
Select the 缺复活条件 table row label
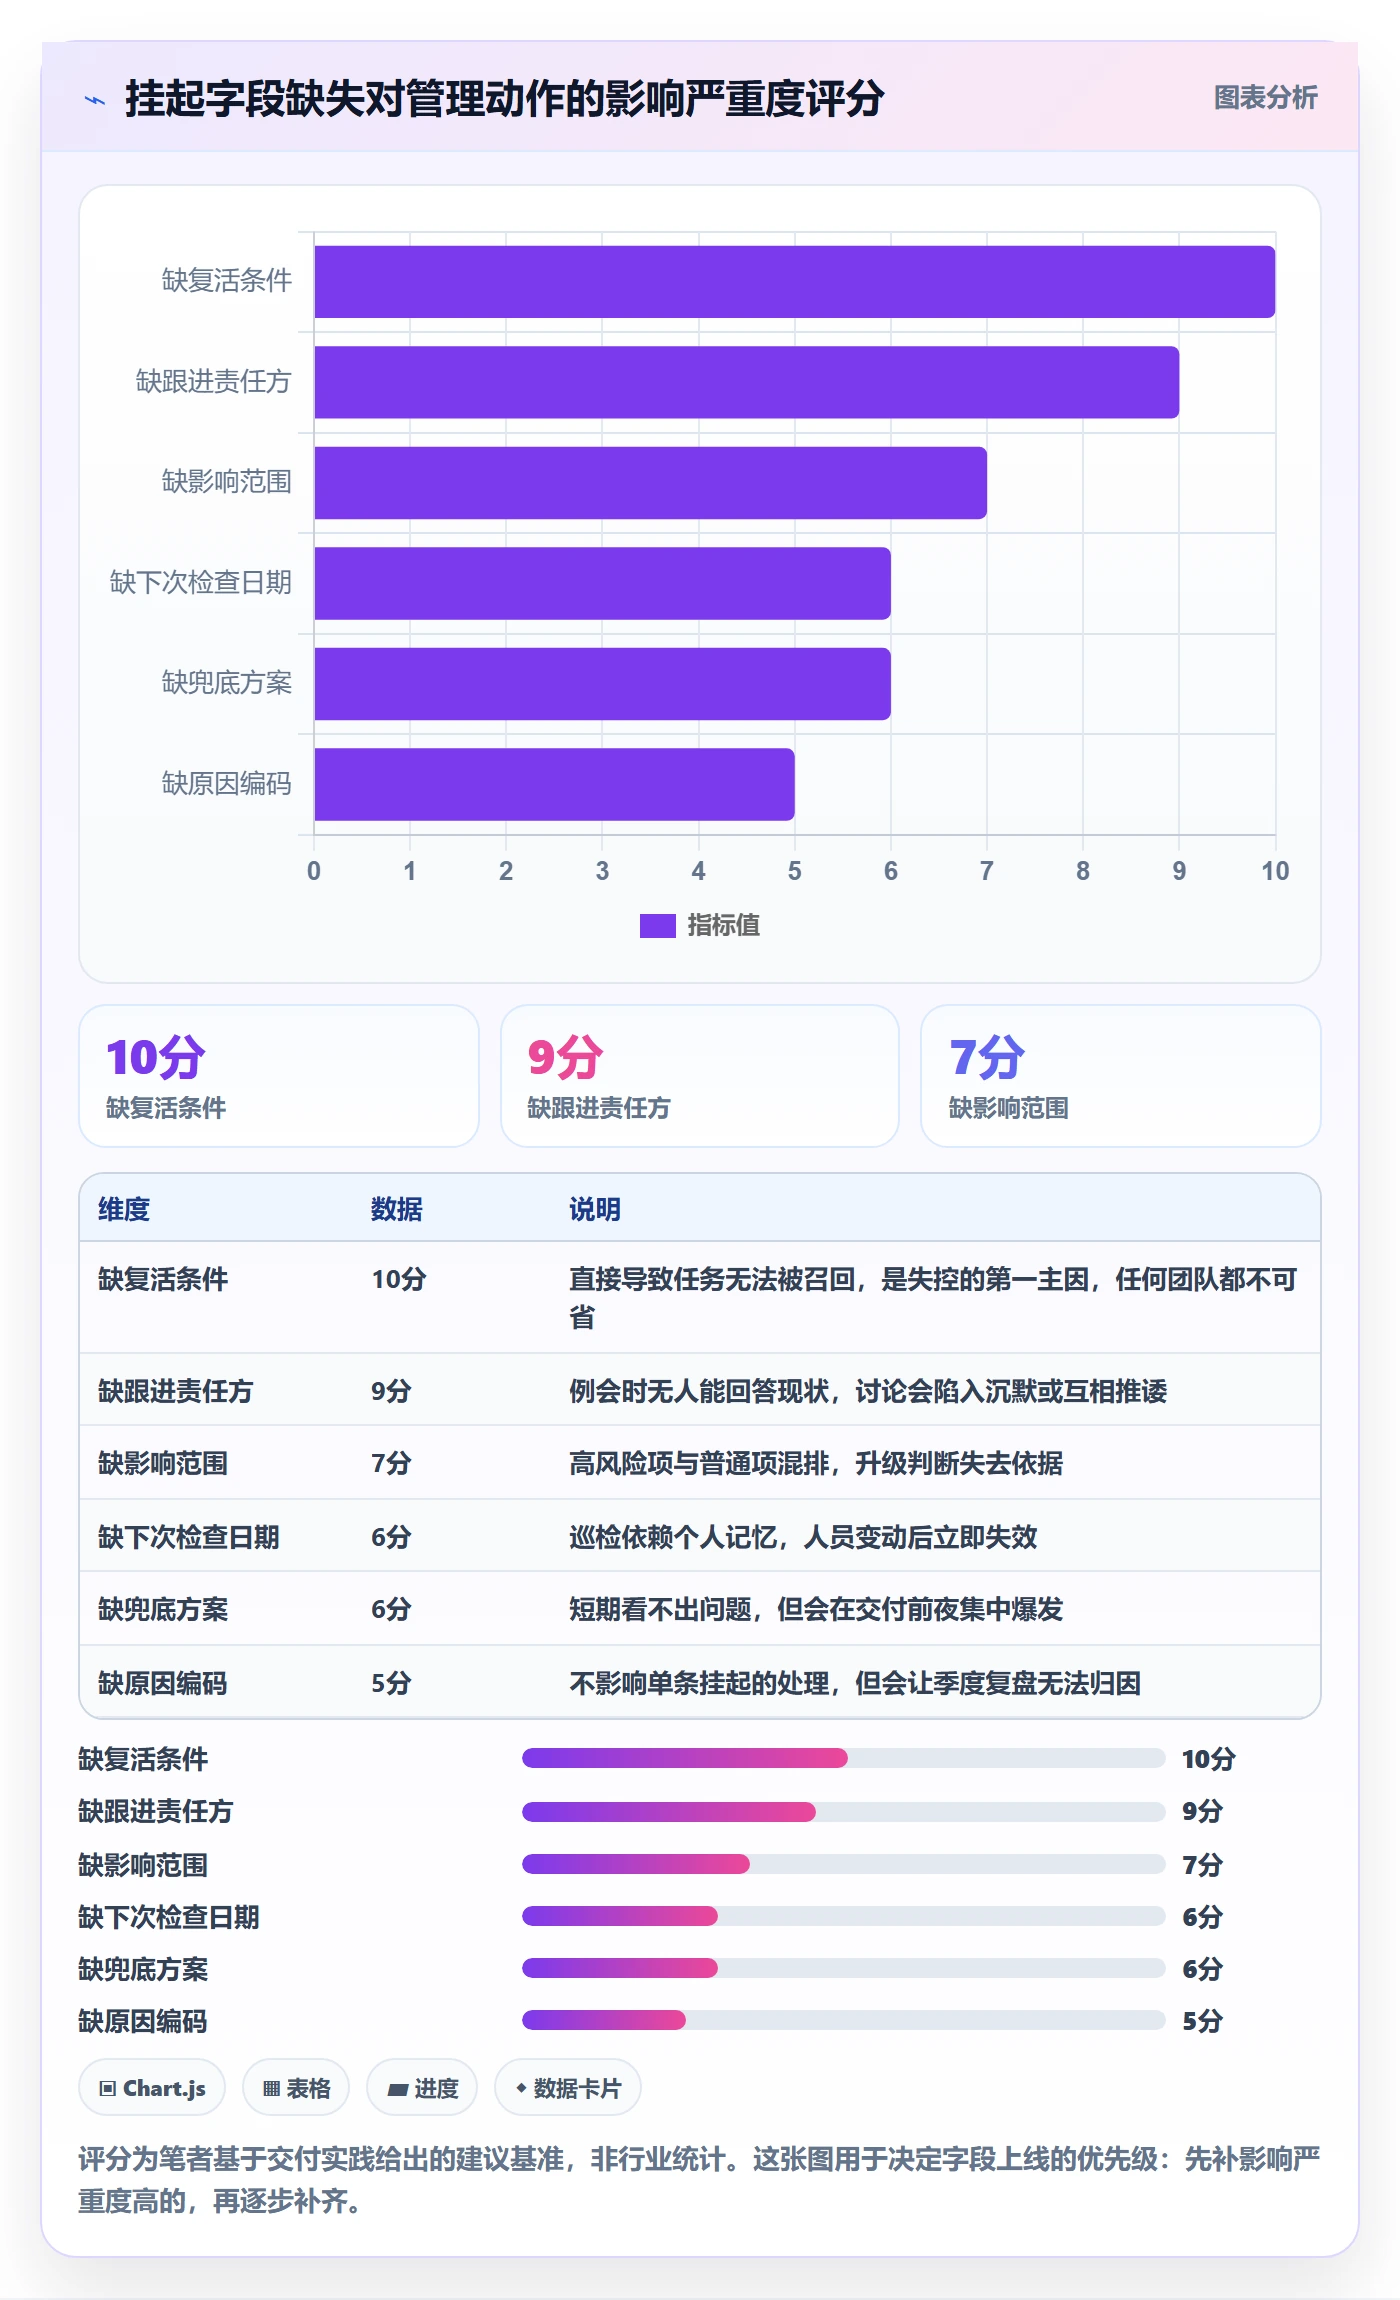click(163, 1279)
